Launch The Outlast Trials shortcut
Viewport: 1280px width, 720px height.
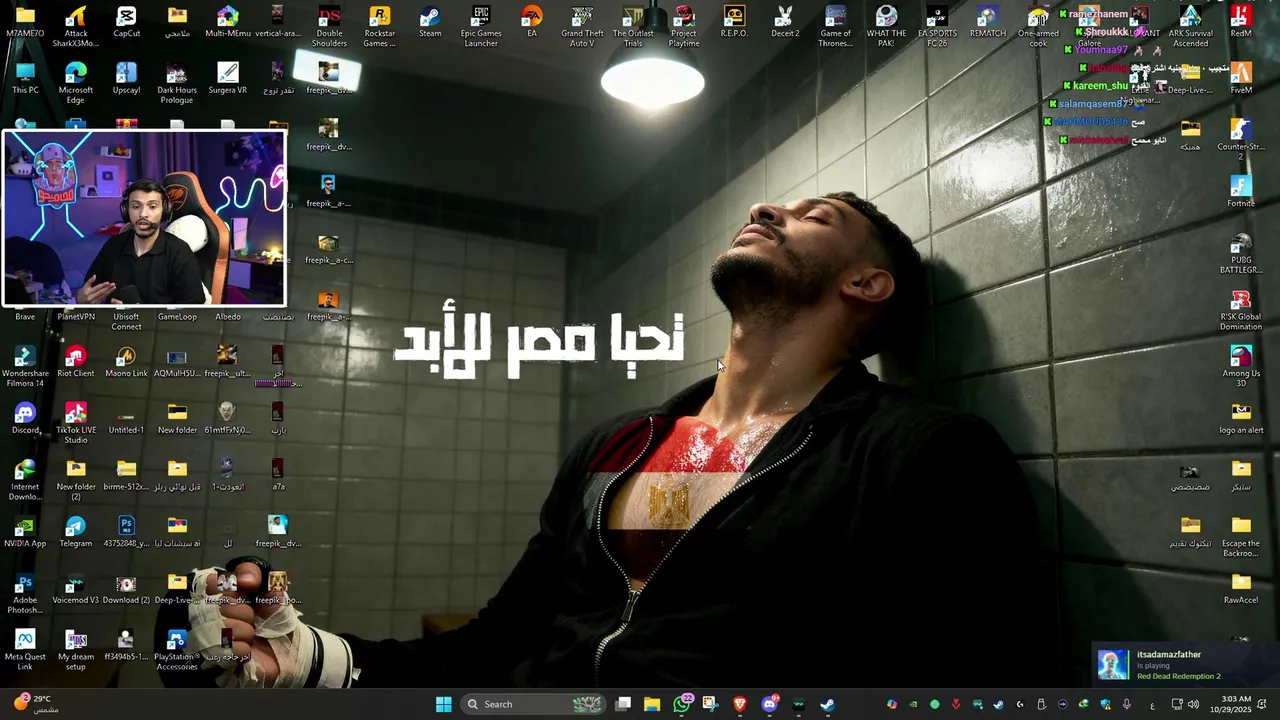click(x=633, y=26)
